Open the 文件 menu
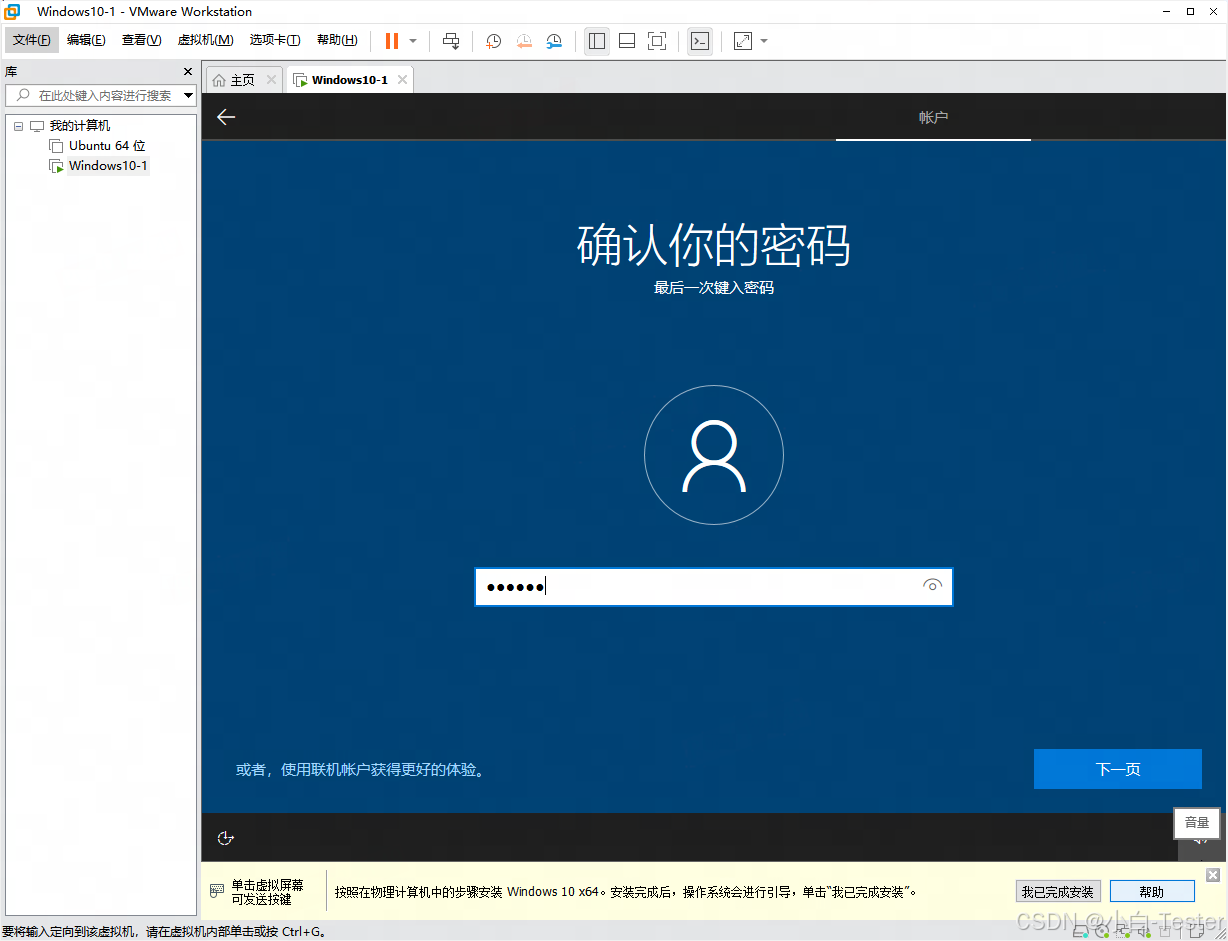 pos(32,40)
